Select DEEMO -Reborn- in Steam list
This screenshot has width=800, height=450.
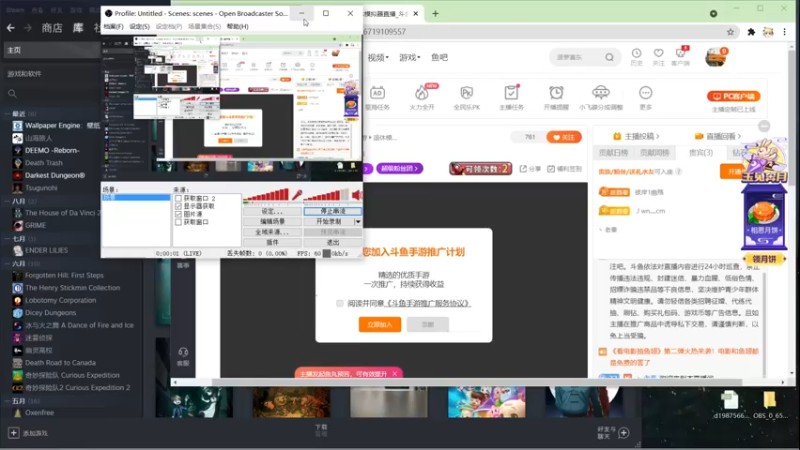(x=51, y=151)
